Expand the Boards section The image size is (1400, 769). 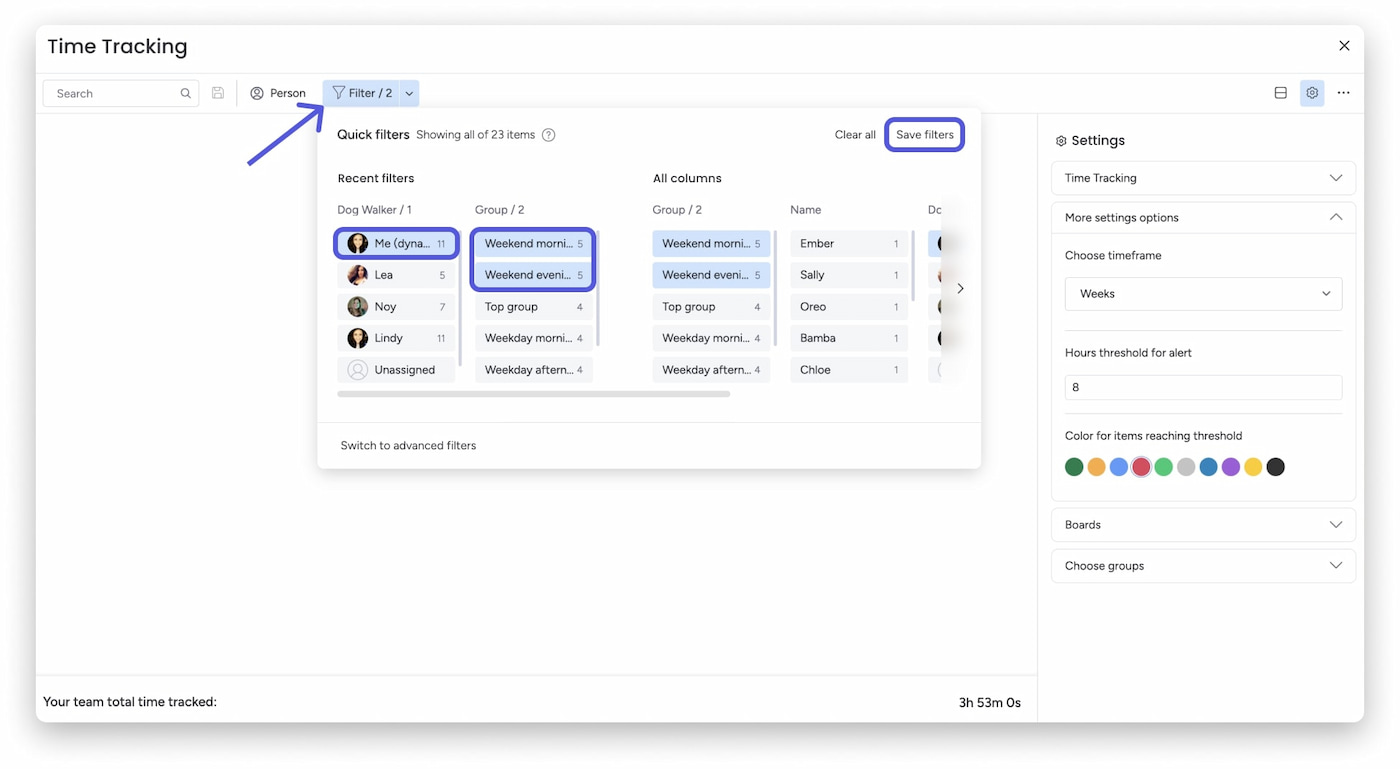point(1202,524)
